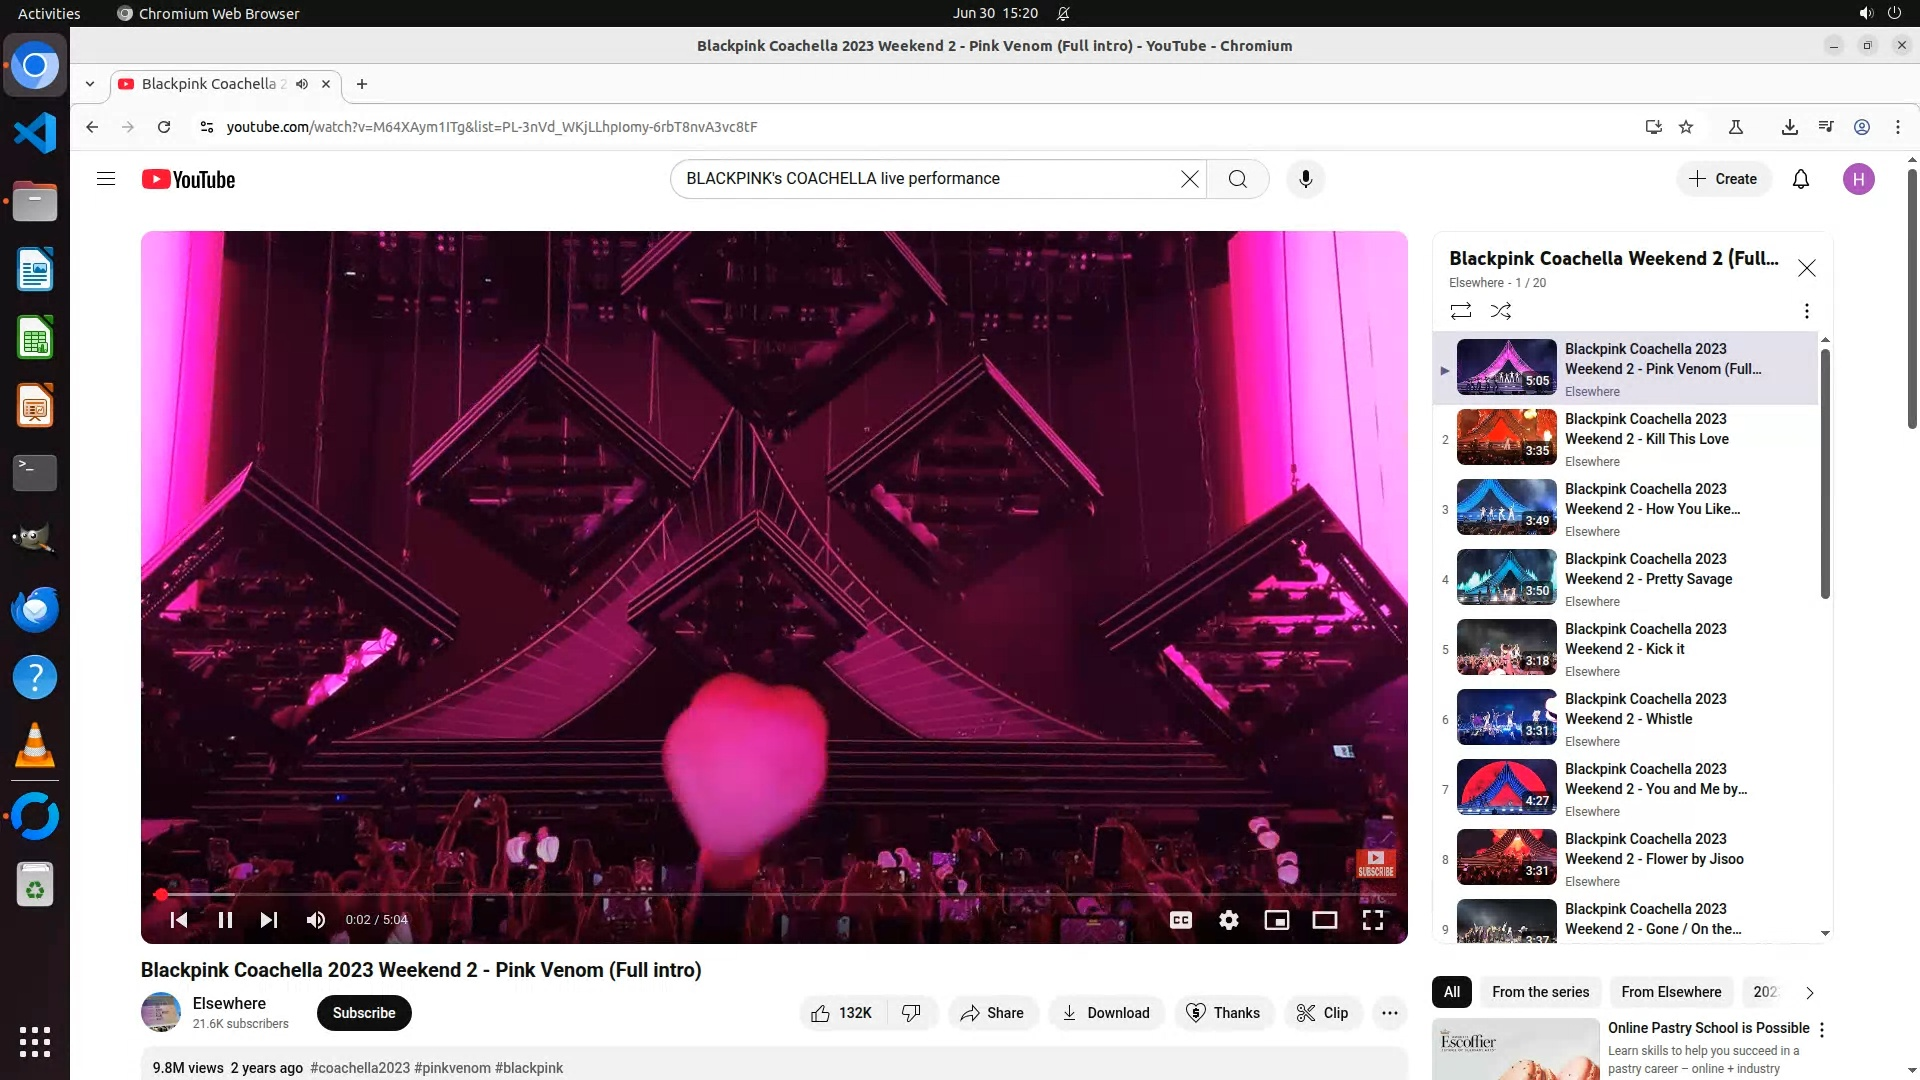Open YouTube notifications bell
This screenshot has width=1920, height=1080.
click(x=1800, y=179)
